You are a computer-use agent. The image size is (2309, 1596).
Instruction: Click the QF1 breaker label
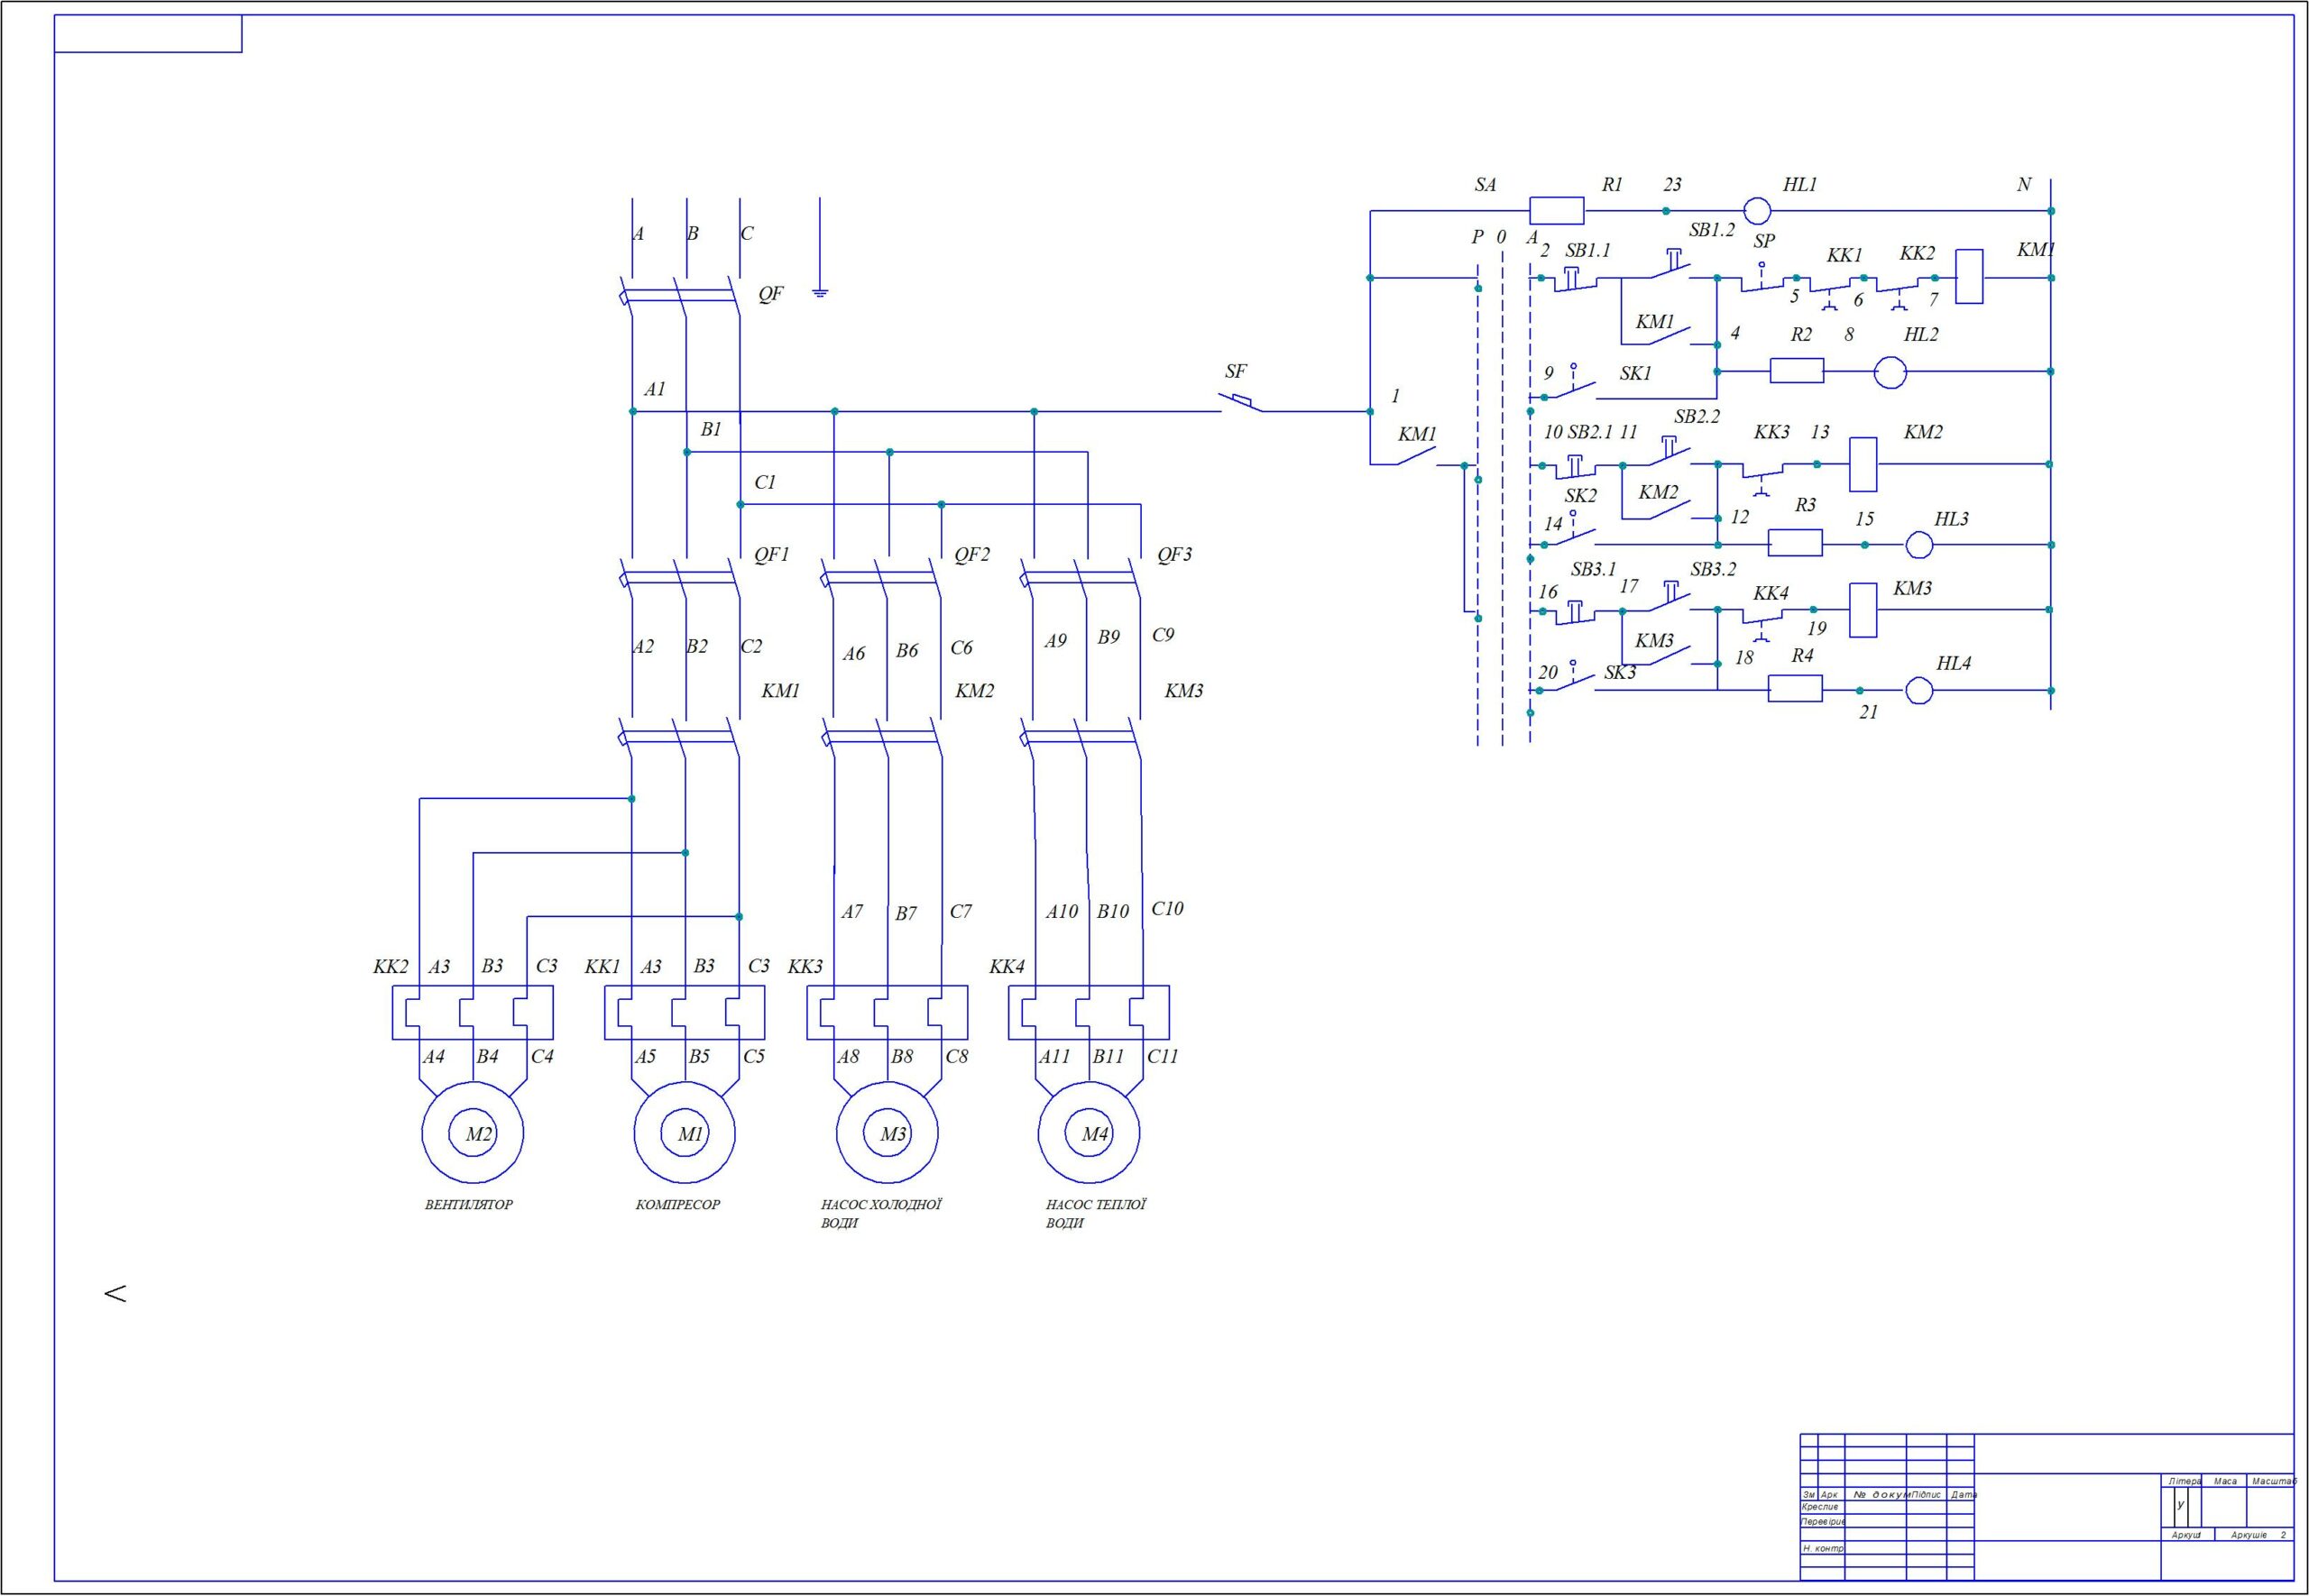(x=772, y=555)
